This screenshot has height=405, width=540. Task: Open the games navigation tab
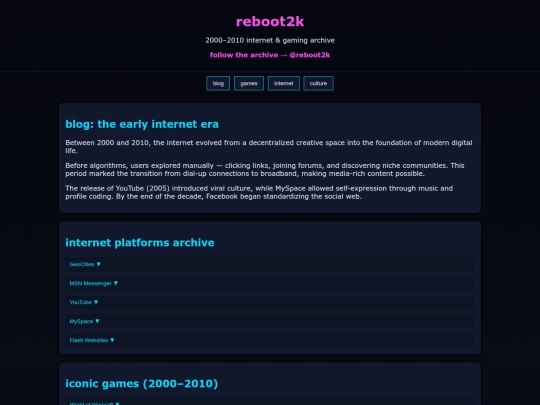tap(249, 83)
